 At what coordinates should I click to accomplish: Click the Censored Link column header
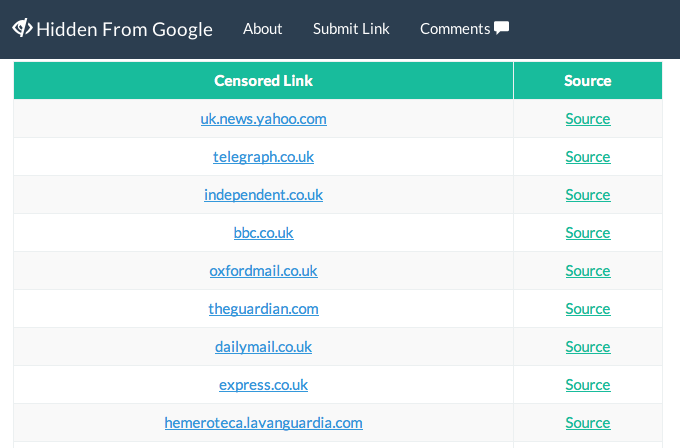[x=263, y=81]
